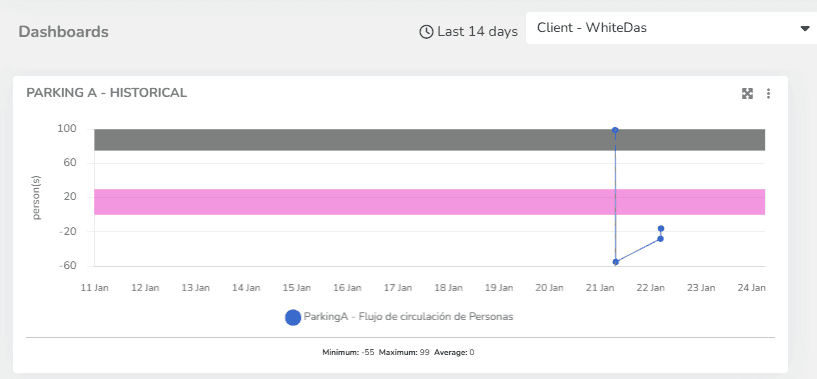The image size is (817, 379).
Task: Click the 20 Jan axis label
Action: tap(549, 287)
